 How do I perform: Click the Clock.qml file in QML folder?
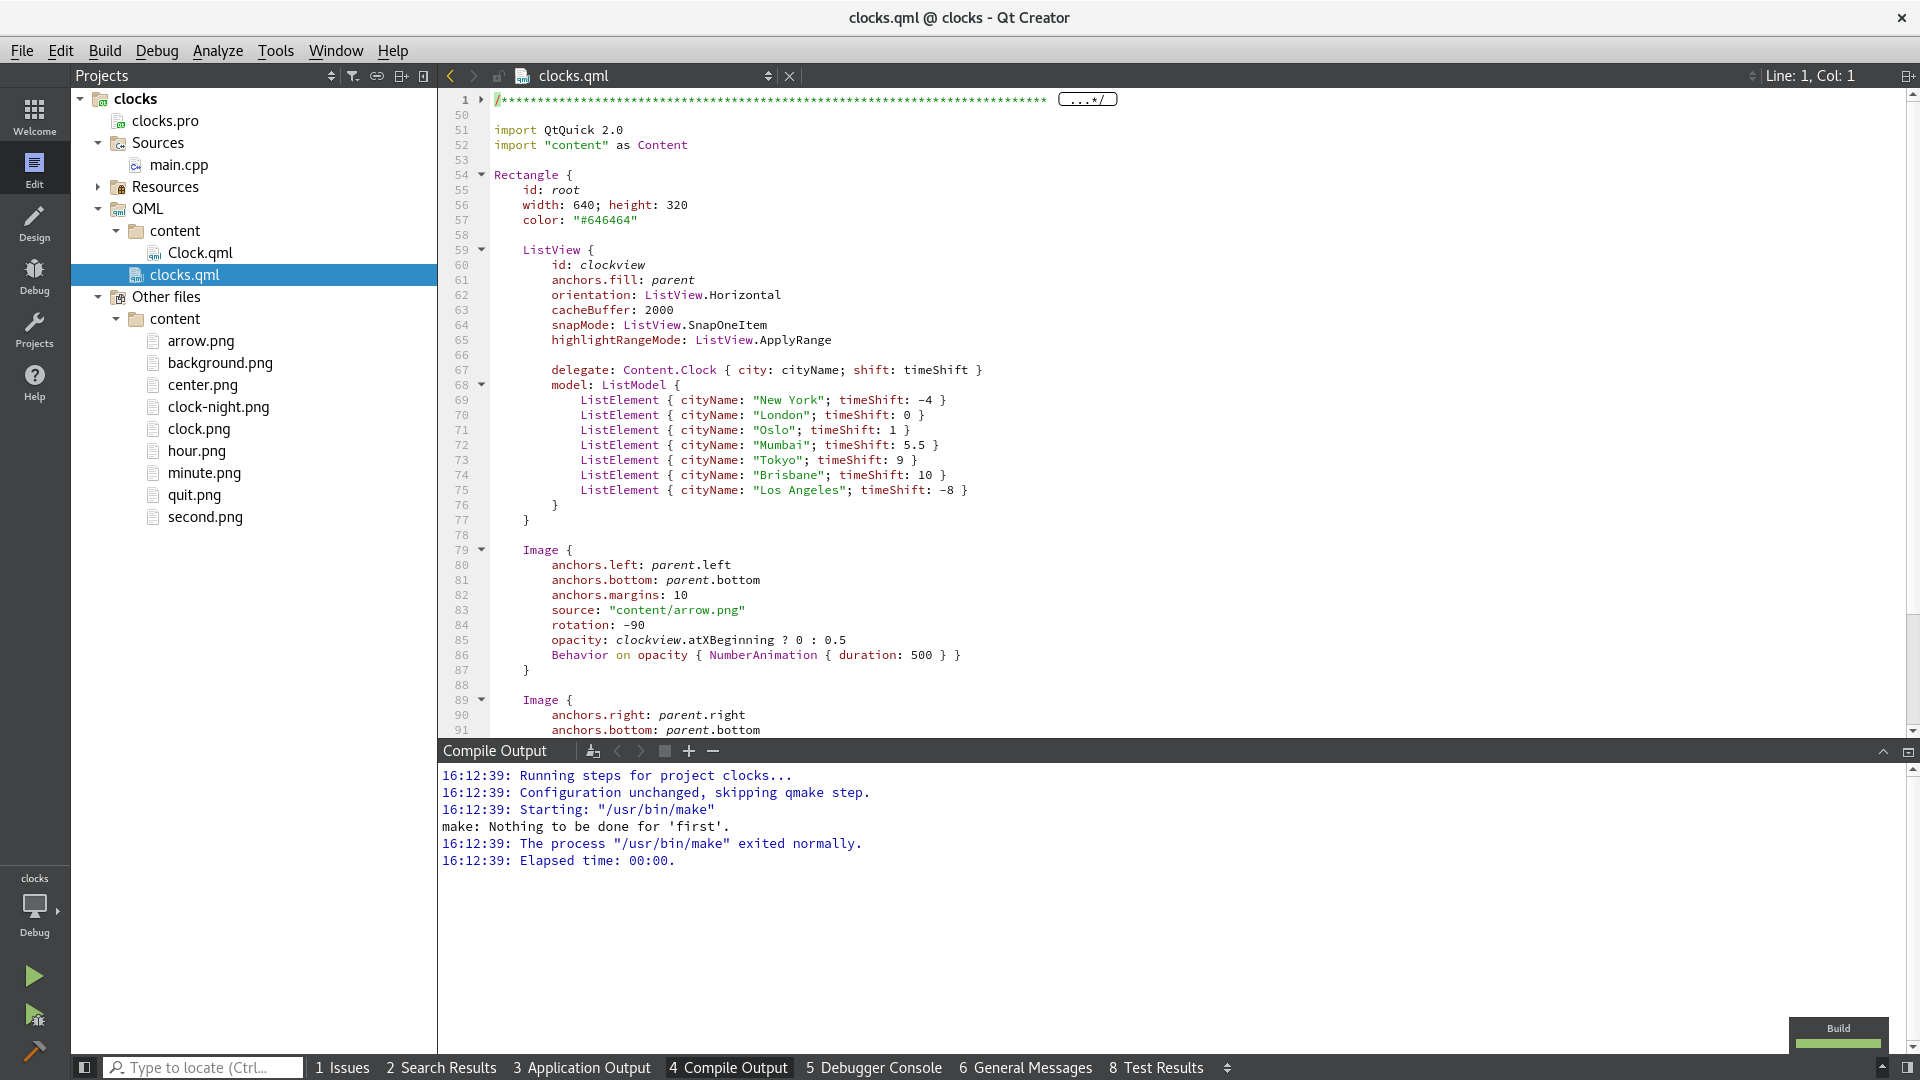point(200,252)
